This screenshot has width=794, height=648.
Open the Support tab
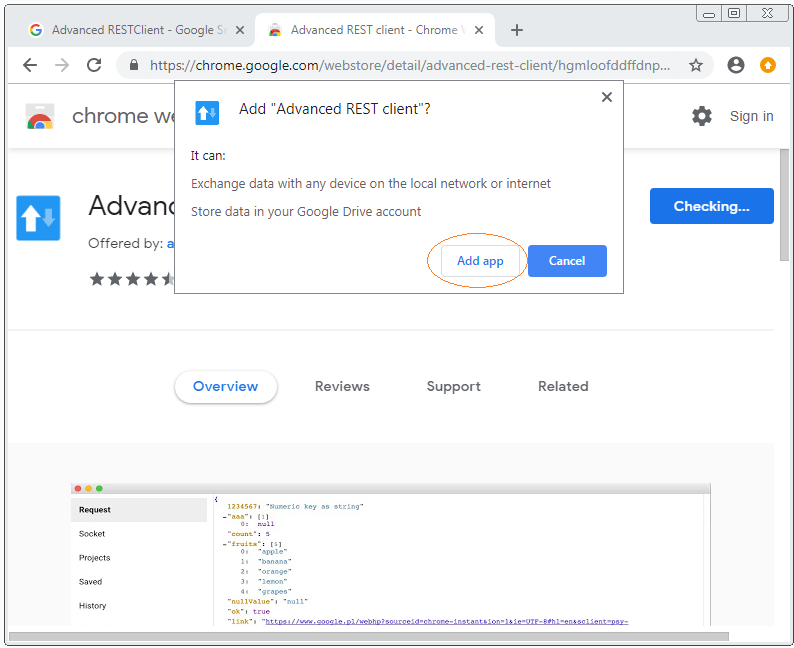(454, 387)
